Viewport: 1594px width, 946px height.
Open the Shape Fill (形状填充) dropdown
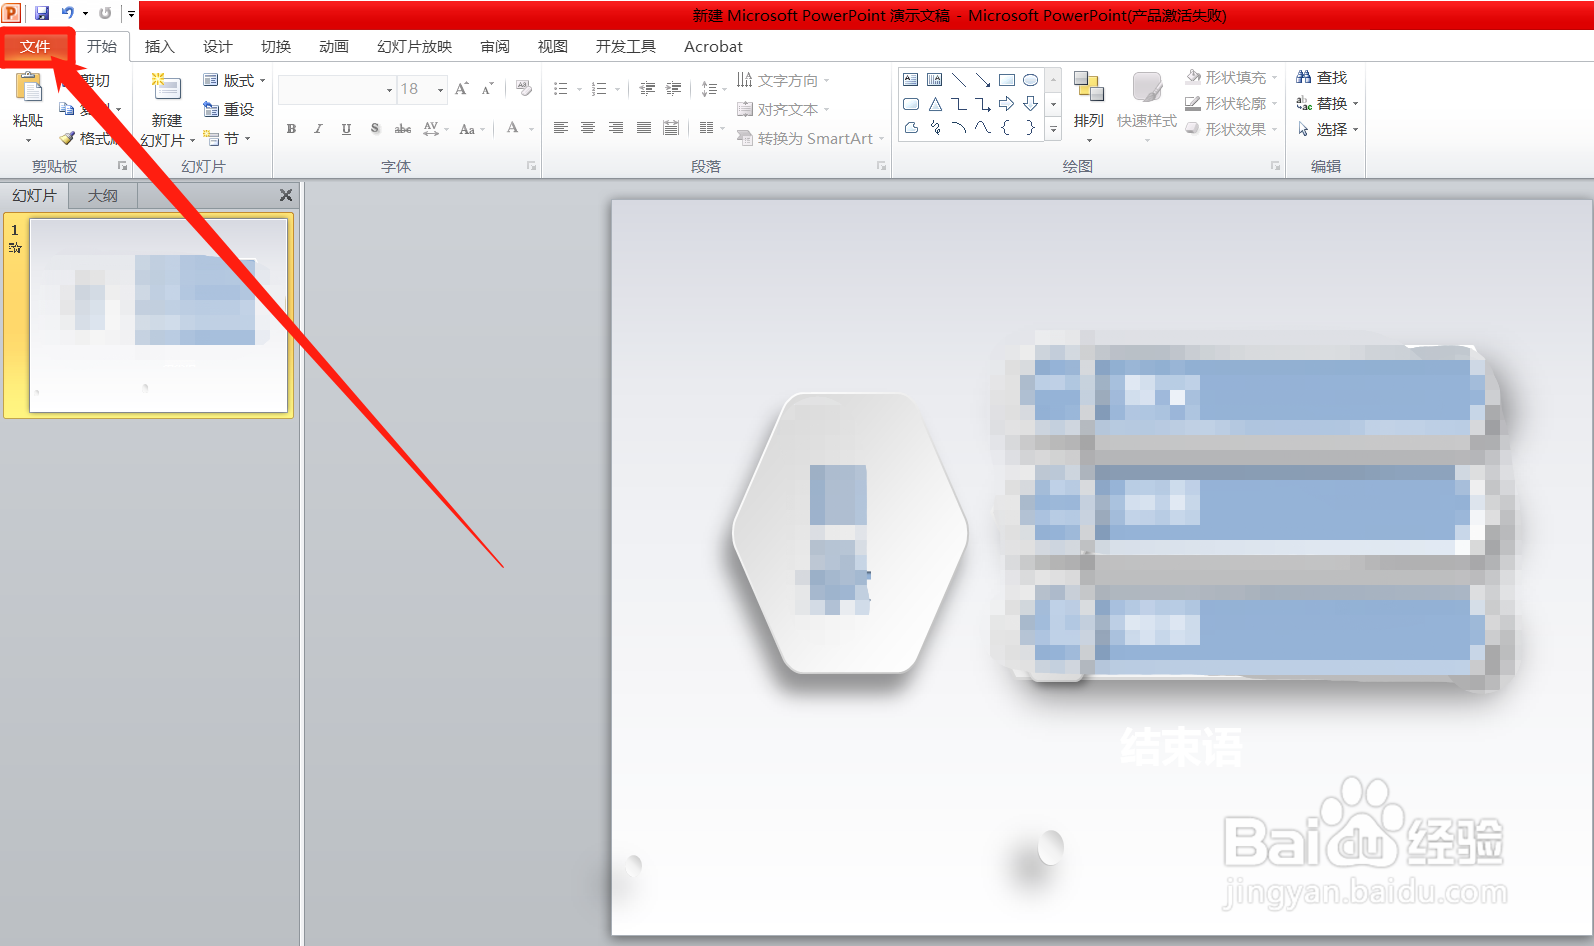(x=1231, y=77)
